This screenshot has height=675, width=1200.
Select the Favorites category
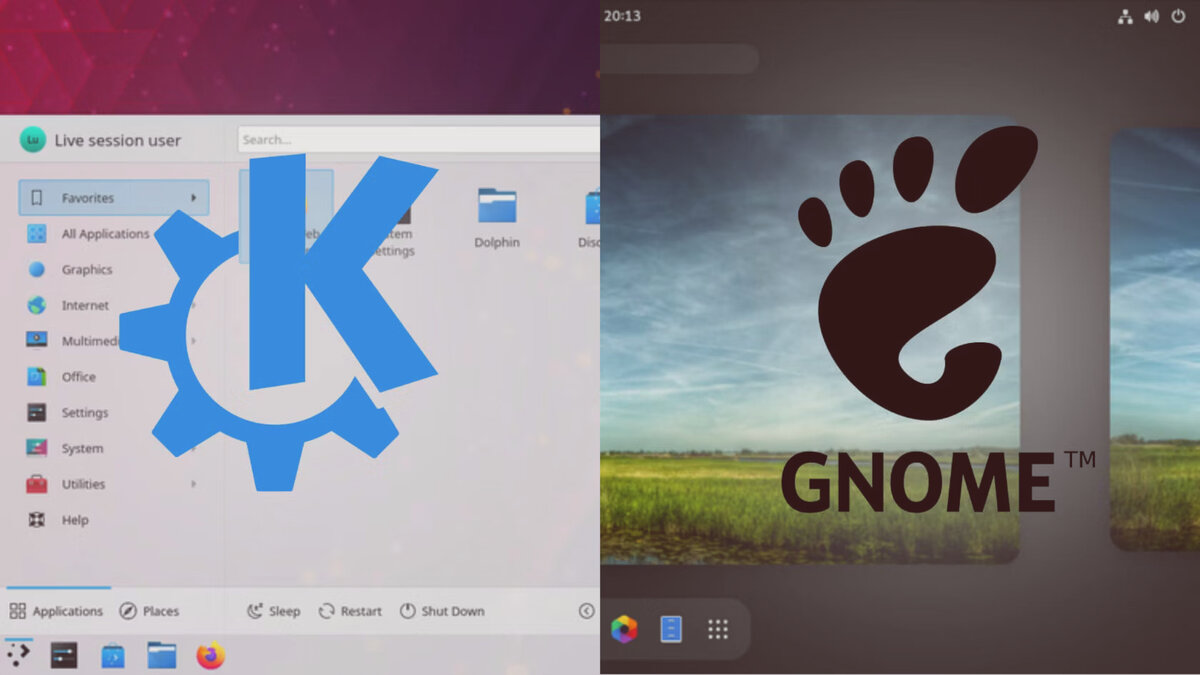click(x=114, y=197)
